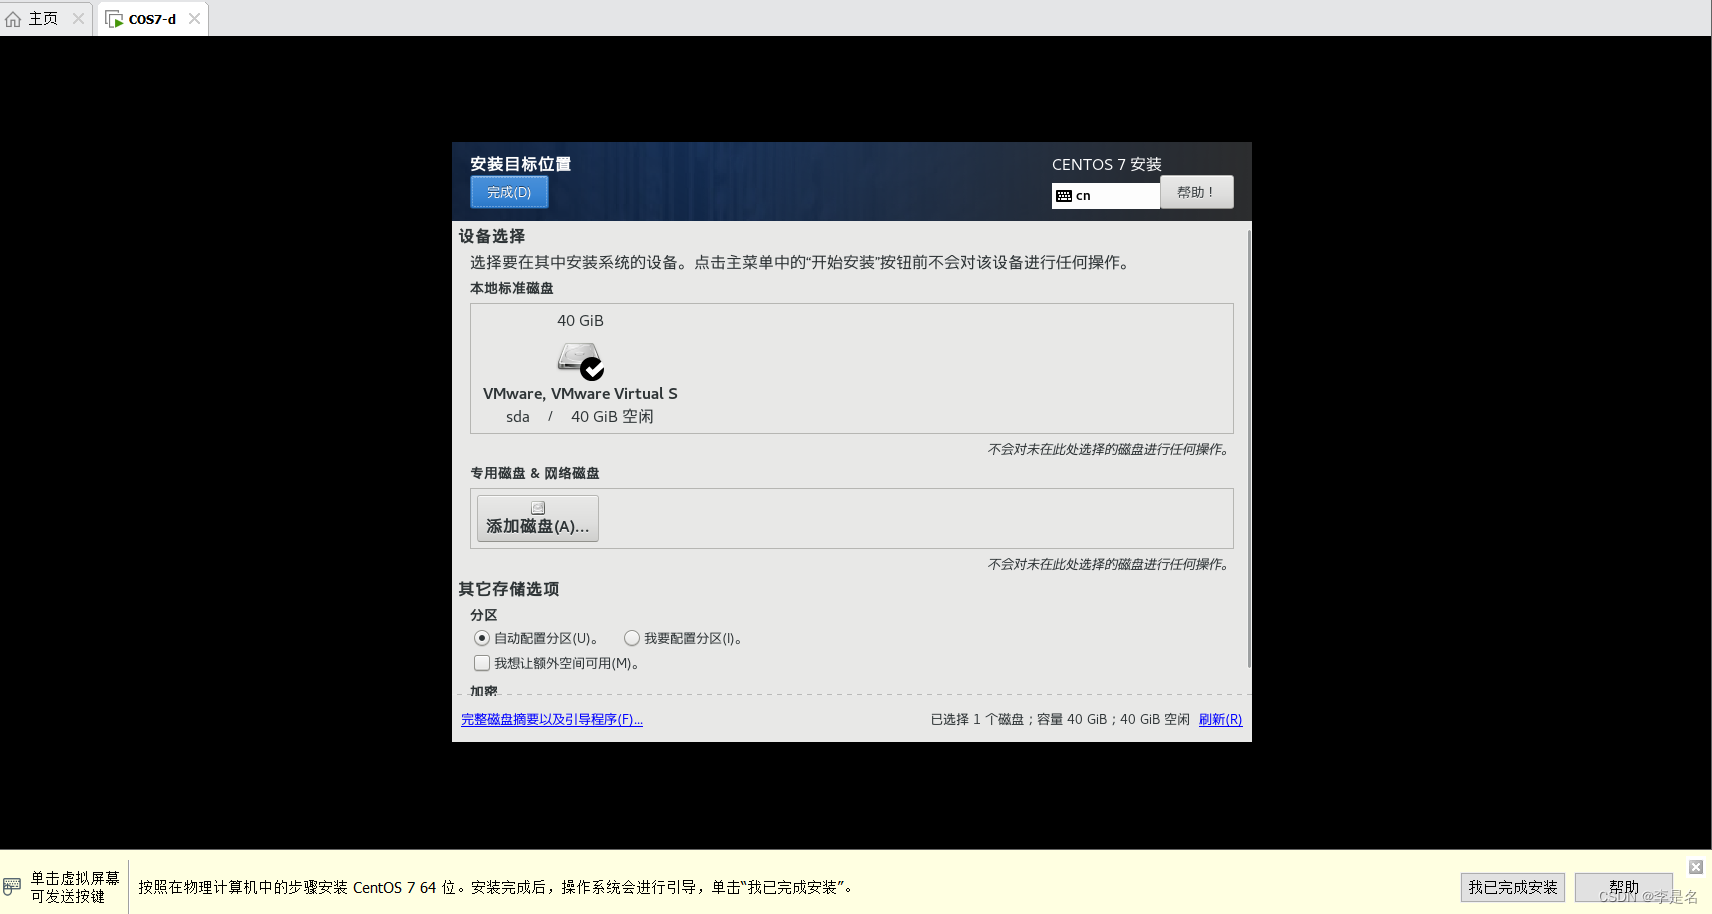
Task: Close the yellow install hint bar
Action: 1696,867
